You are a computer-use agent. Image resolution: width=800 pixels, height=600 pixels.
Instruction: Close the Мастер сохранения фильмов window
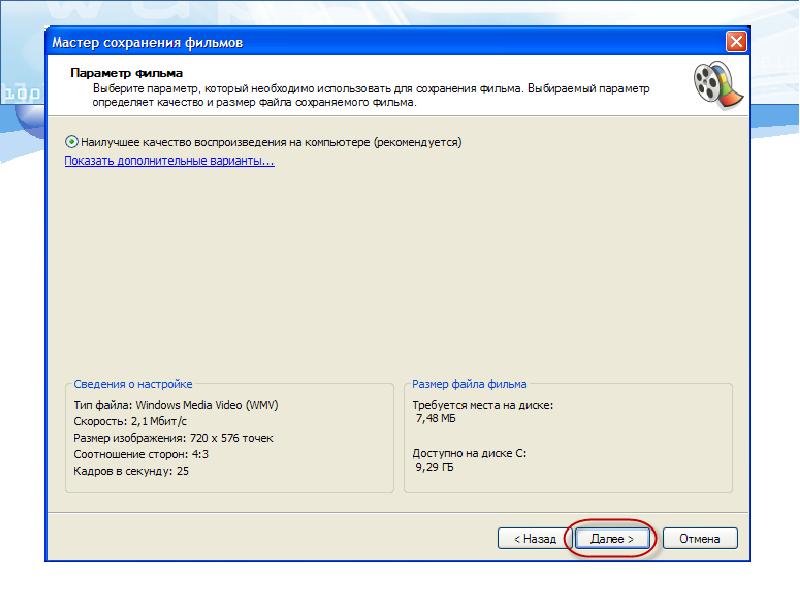(736, 42)
